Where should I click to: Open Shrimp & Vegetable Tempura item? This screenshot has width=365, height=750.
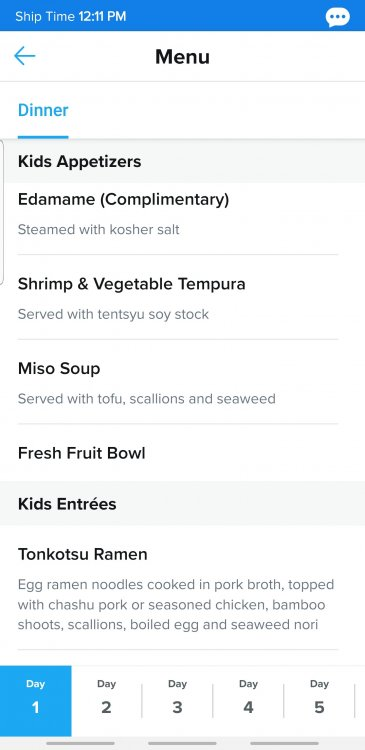point(178,297)
